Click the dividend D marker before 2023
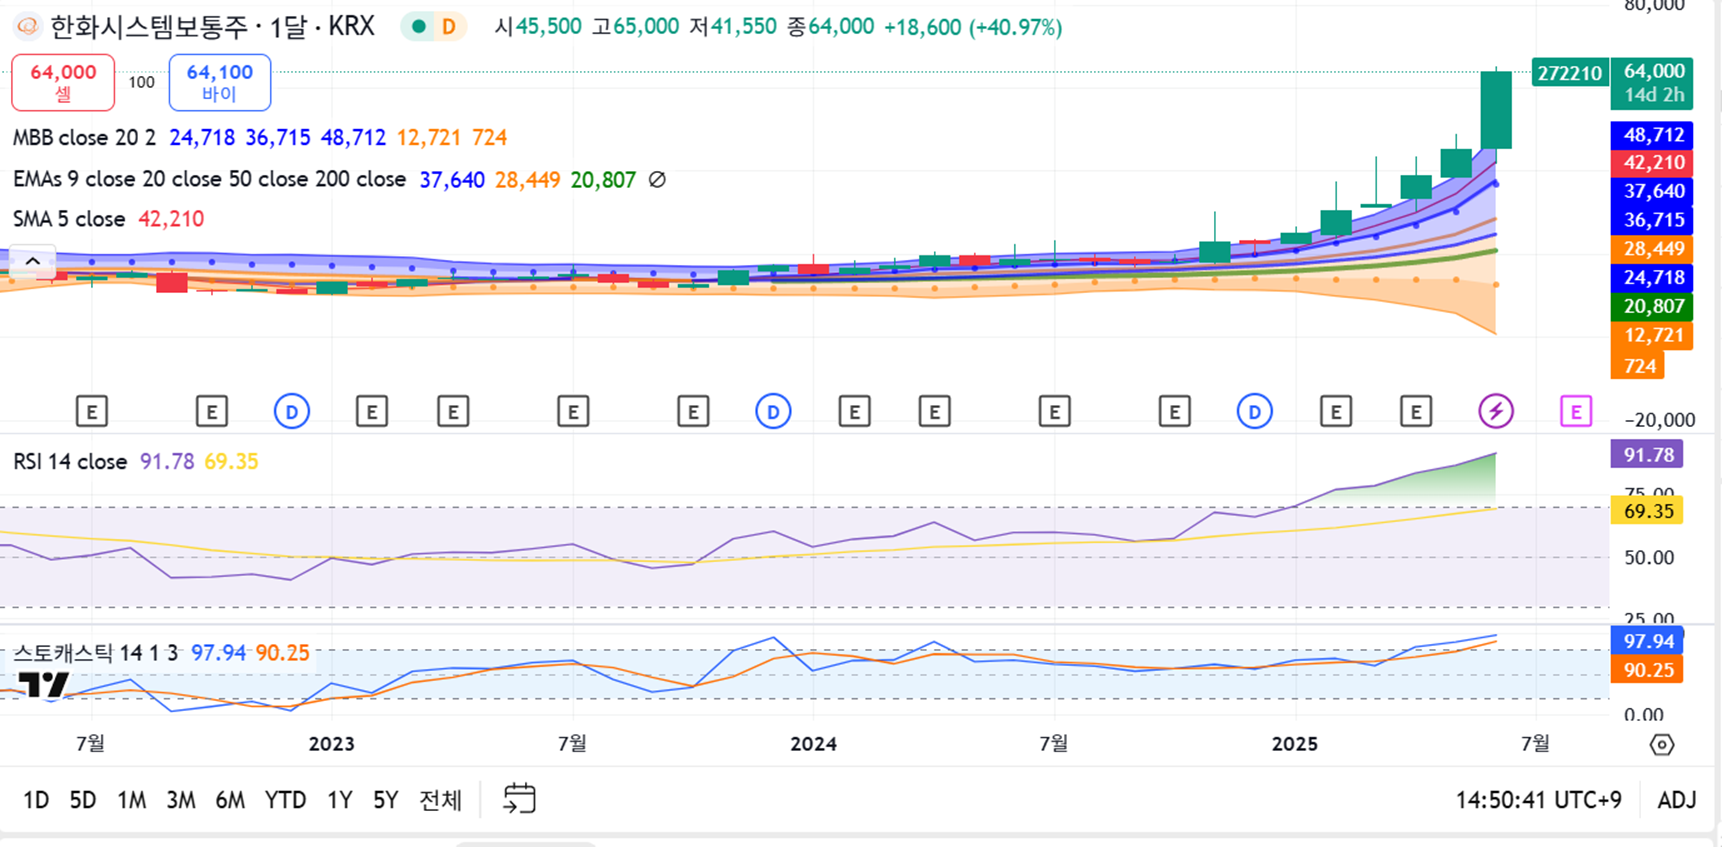Image resolution: width=1722 pixels, height=847 pixels. [x=292, y=411]
